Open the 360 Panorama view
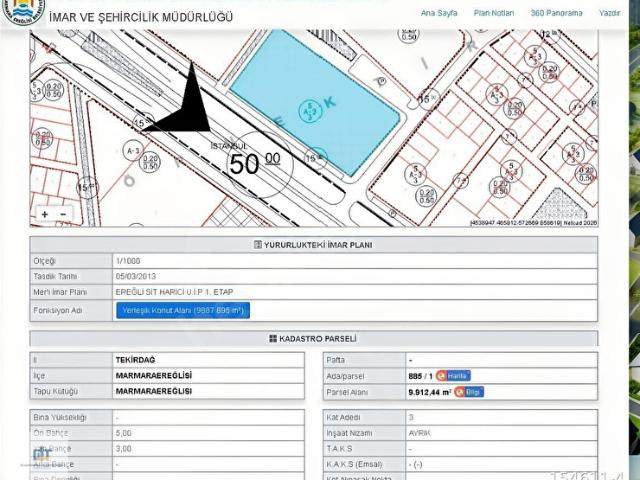The width and height of the screenshot is (640, 480). [556, 13]
